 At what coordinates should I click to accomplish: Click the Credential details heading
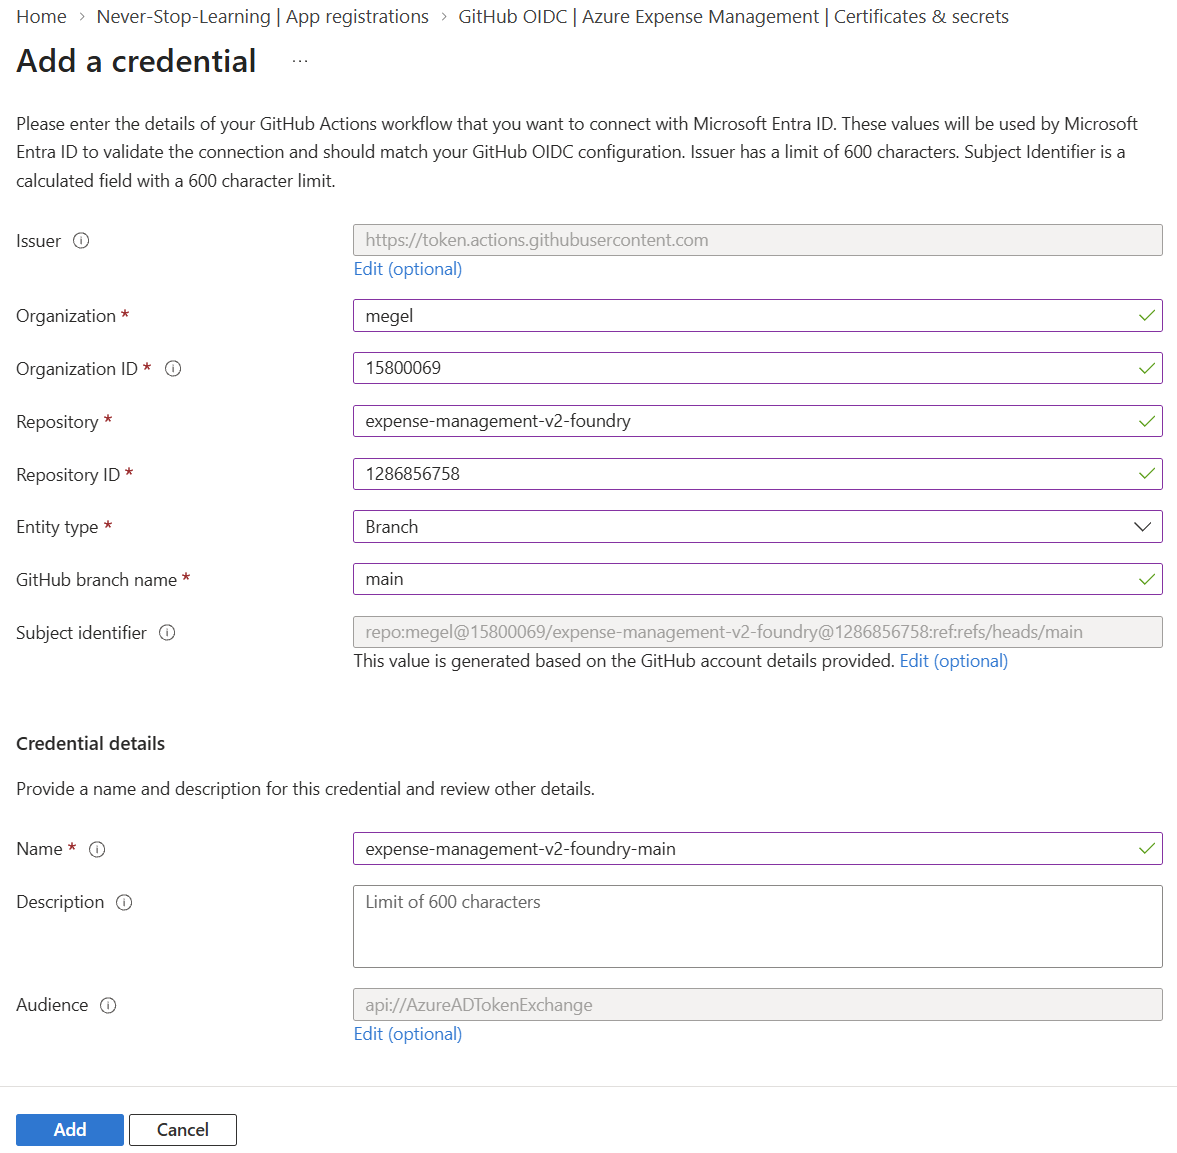91,744
